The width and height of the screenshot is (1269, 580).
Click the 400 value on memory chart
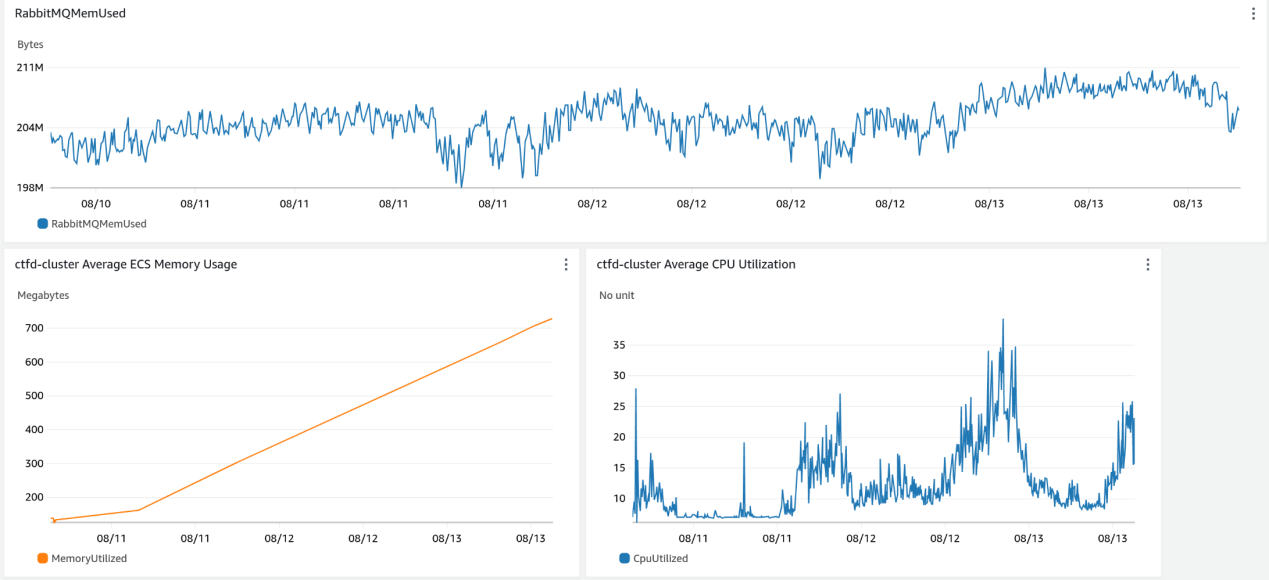coord(35,430)
